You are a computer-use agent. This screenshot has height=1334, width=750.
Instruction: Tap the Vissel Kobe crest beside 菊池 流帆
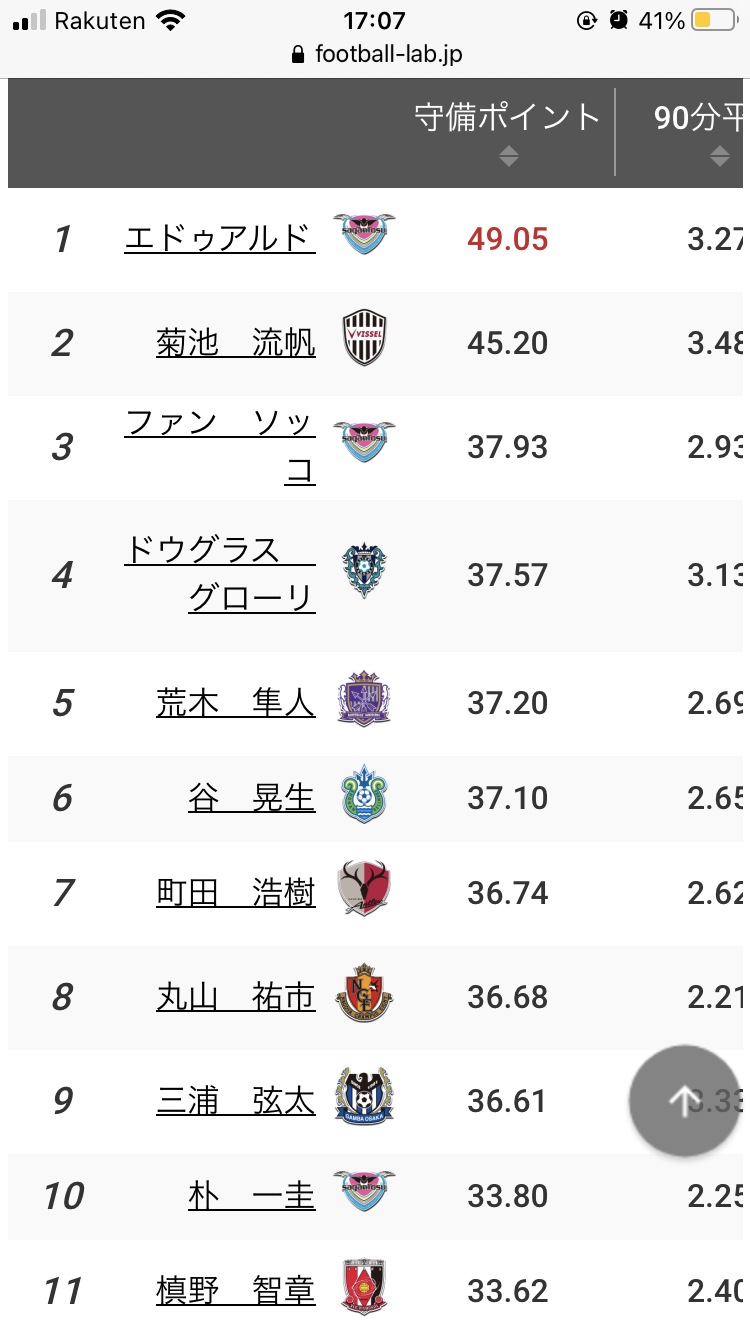coord(363,338)
